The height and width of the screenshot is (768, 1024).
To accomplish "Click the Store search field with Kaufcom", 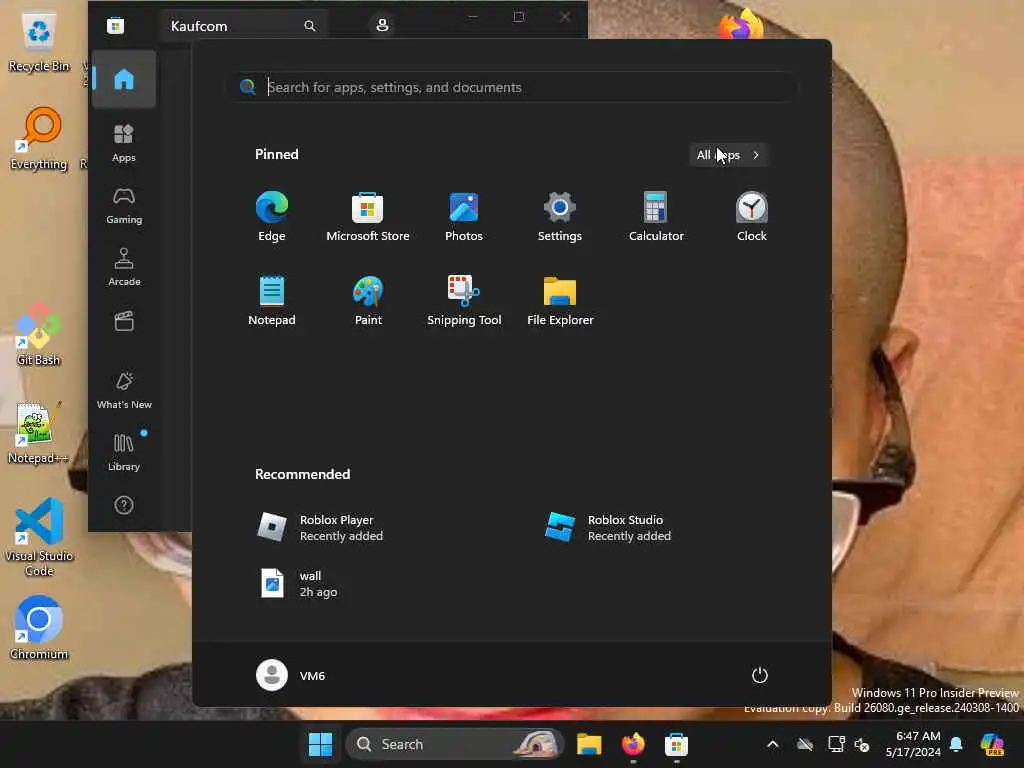I will (x=244, y=25).
